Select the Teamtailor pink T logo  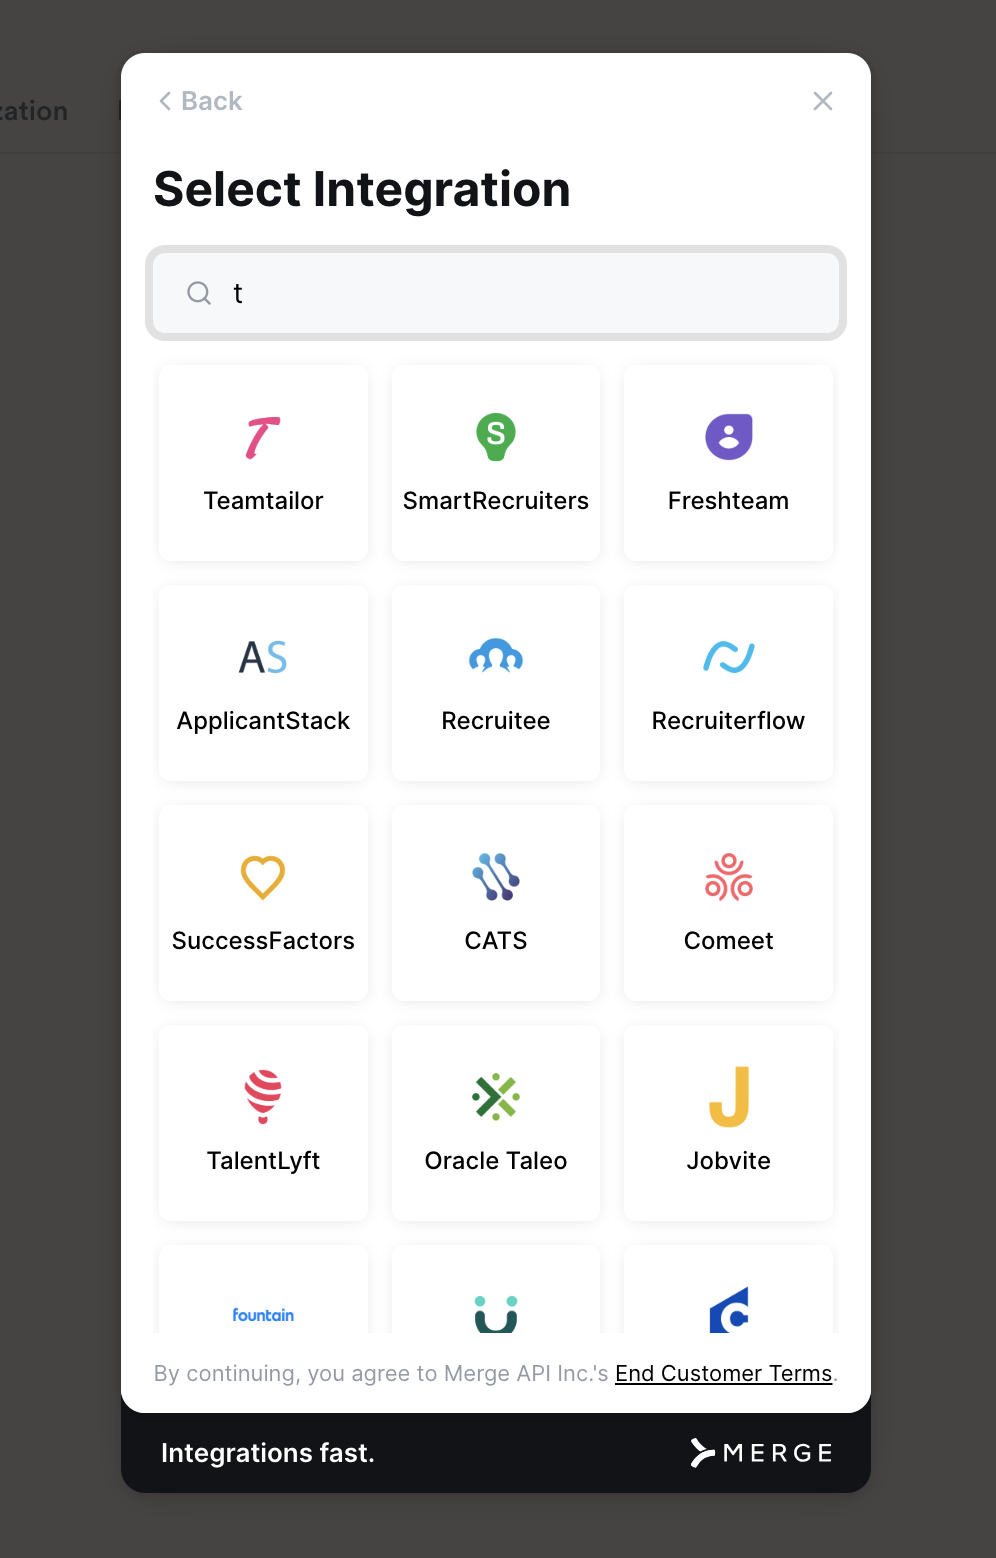(x=263, y=437)
